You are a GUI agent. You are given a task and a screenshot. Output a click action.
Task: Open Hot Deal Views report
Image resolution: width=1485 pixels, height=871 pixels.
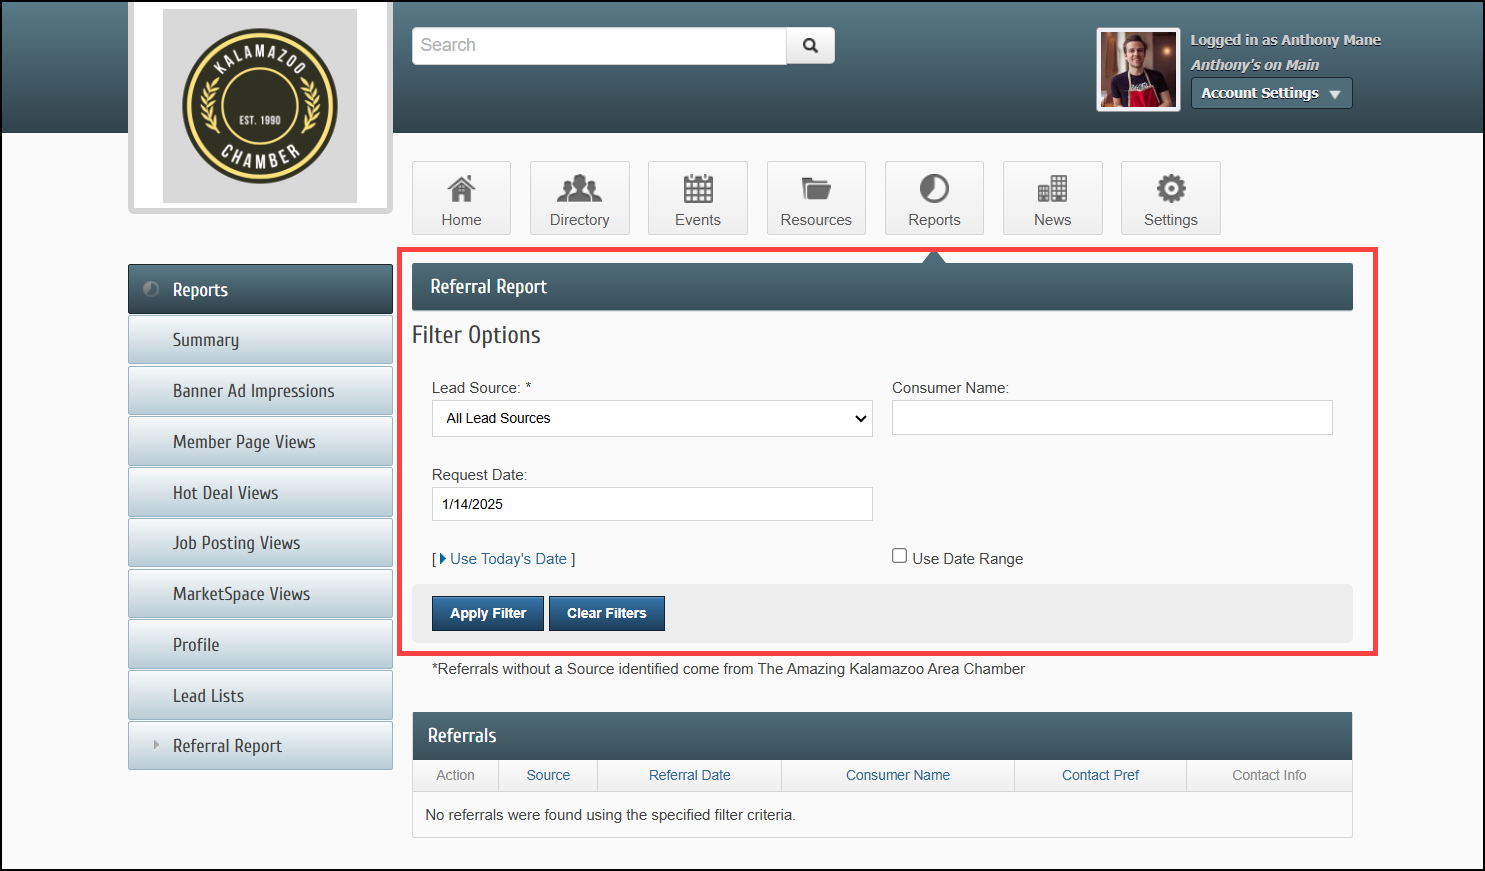[225, 493]
